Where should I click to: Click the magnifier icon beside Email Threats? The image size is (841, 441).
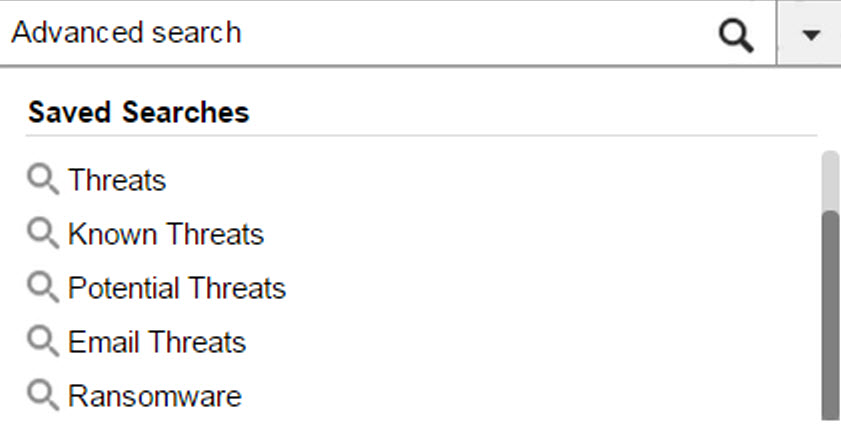43,342
